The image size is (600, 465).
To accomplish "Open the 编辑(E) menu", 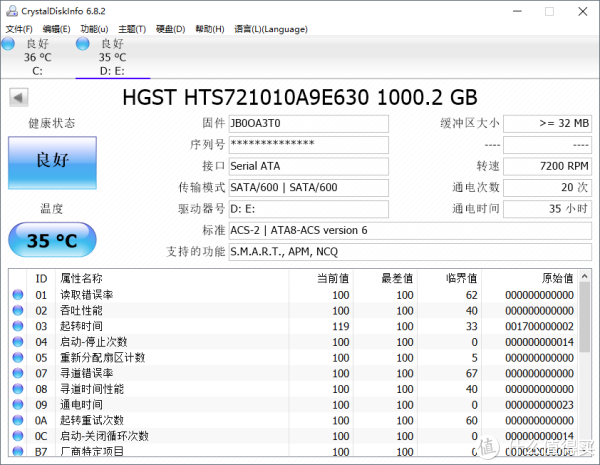I will tap(57, 29).
